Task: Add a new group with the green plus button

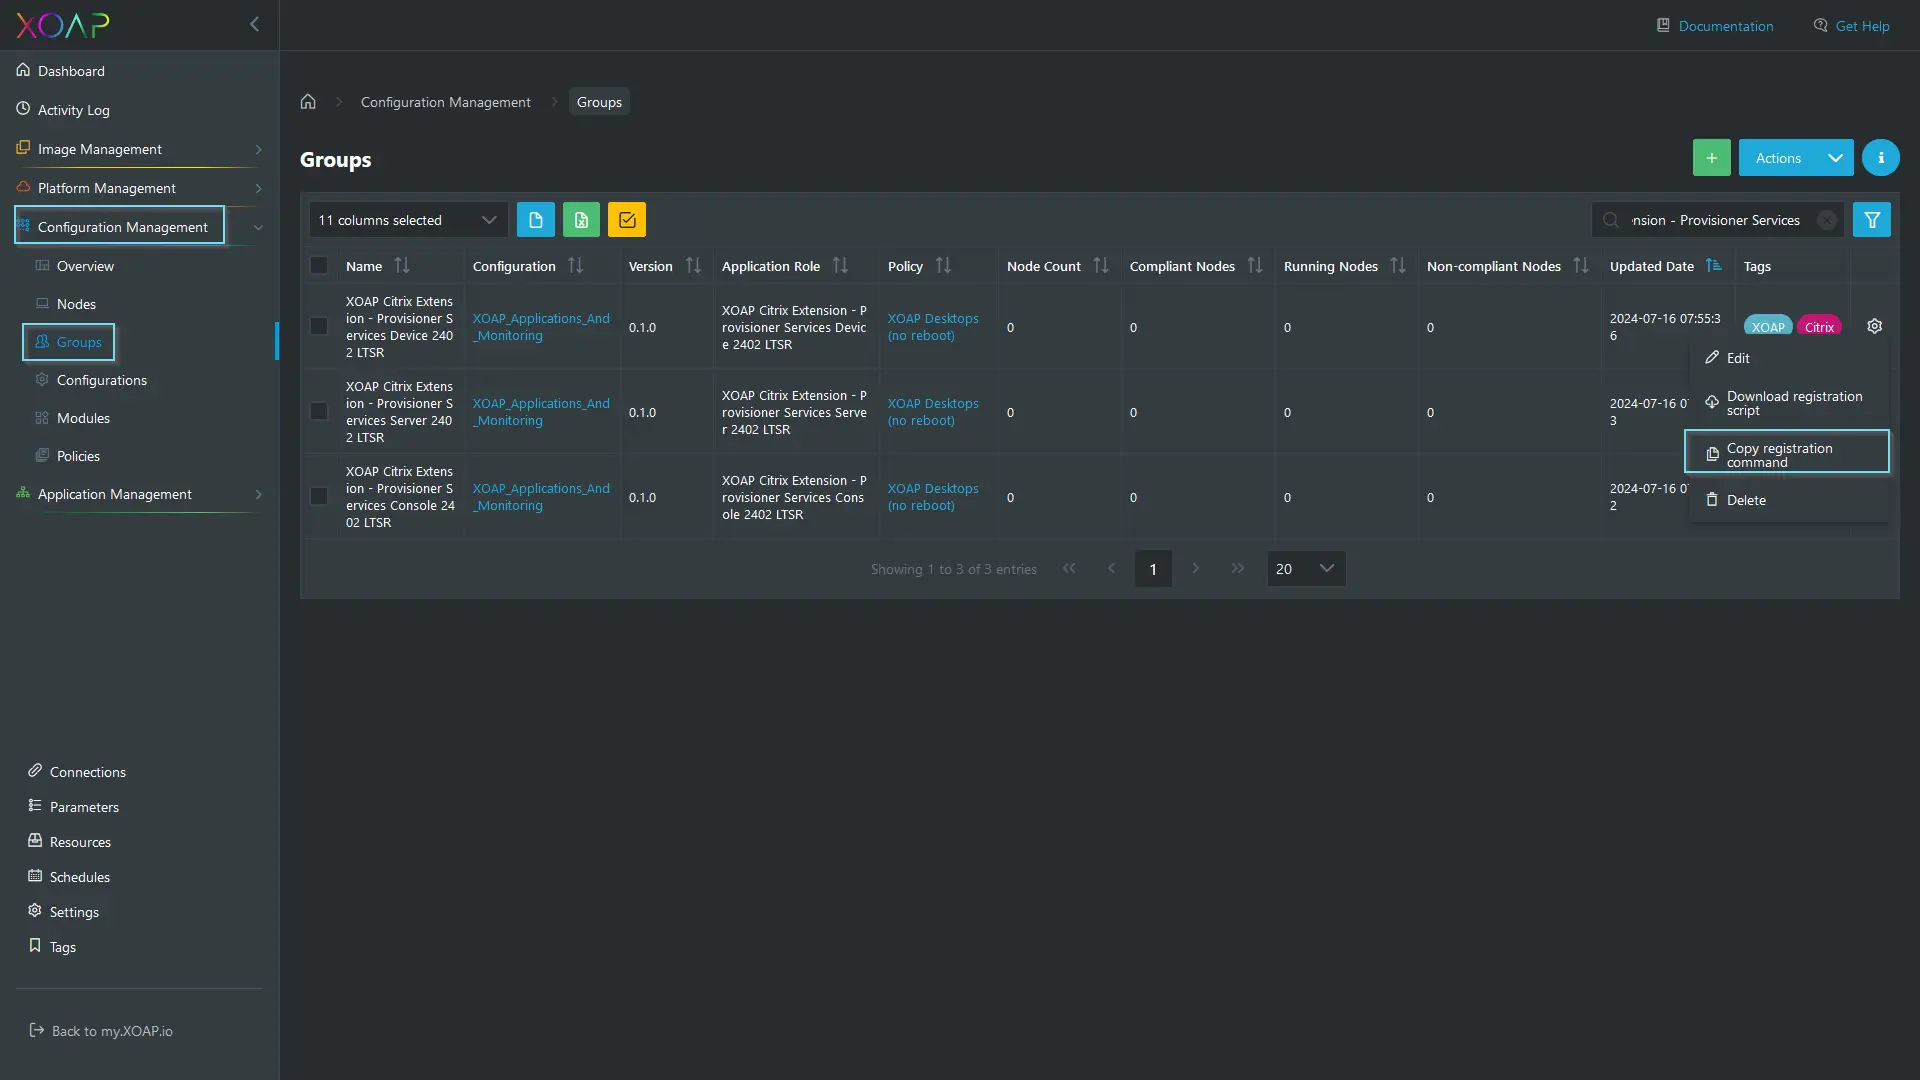Action: click(1711, 158)
